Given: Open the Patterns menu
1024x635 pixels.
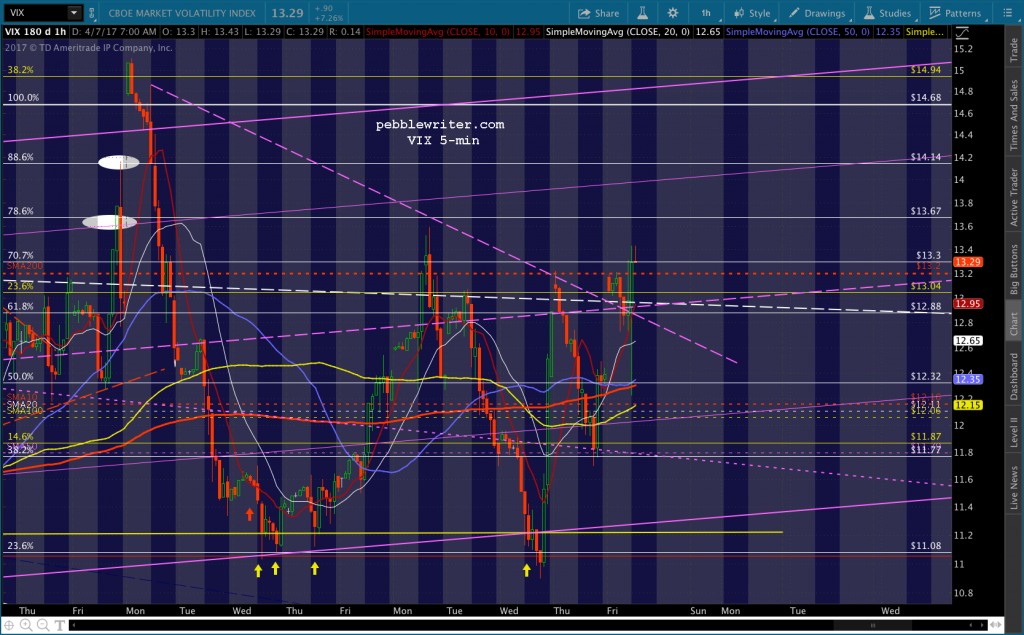Looking at the screenshot, I should (955, 13).
